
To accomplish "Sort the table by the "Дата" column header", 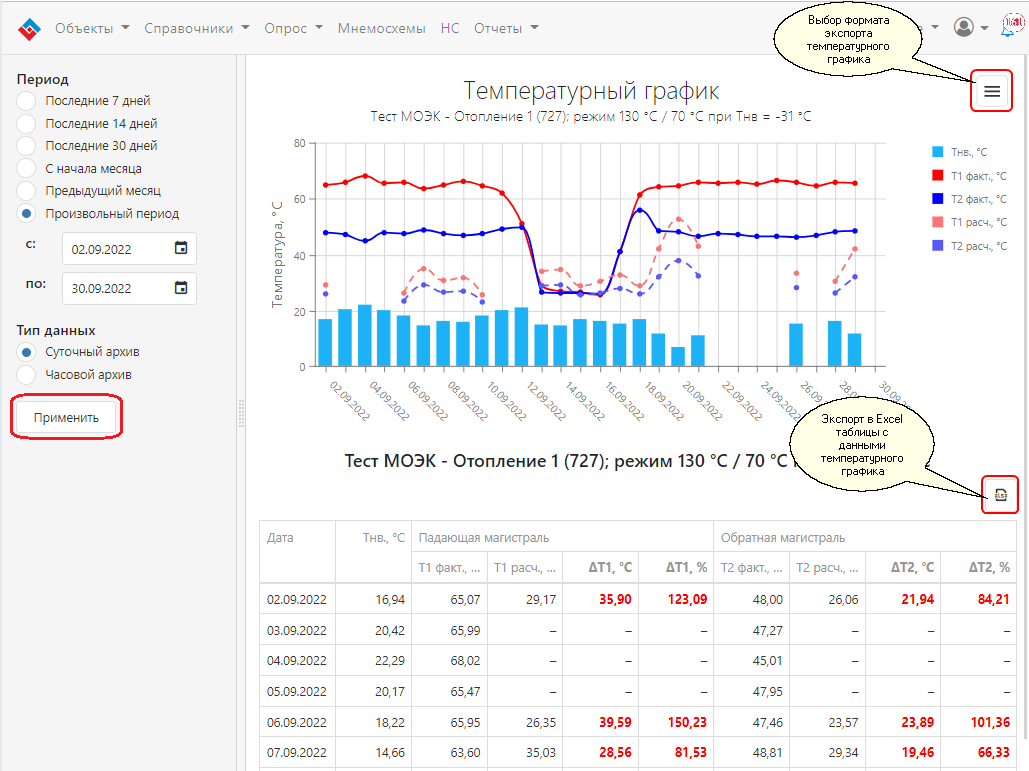I will (281, 538).
